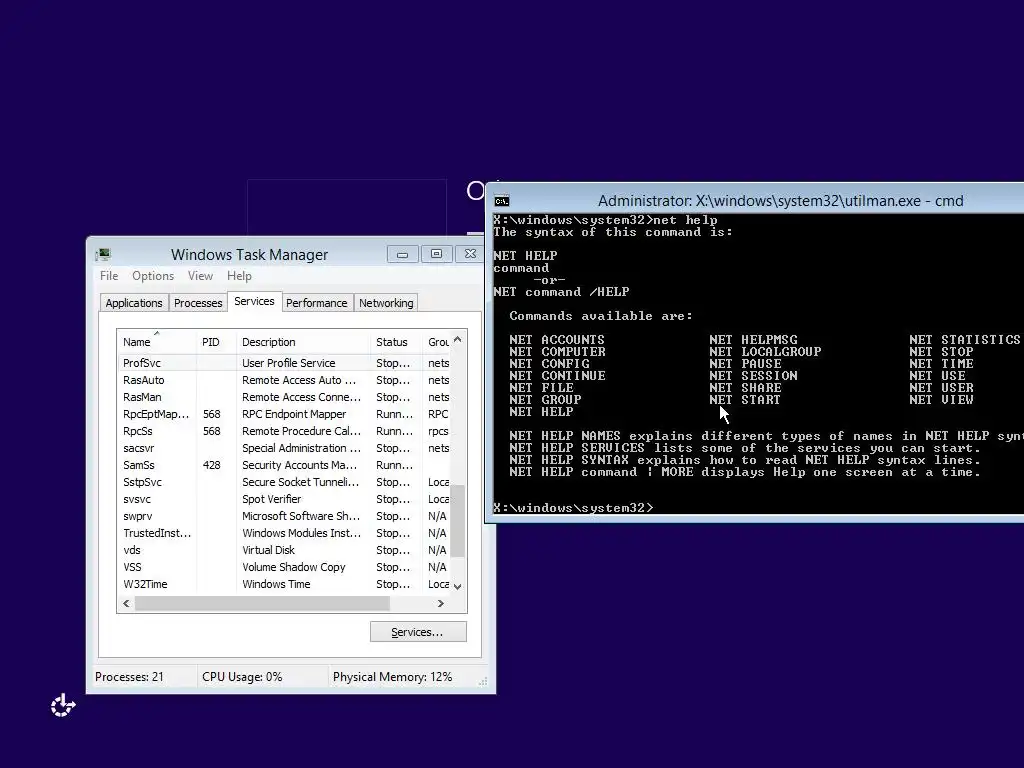Image resolution: width=1024 pixels, height=768 pixels.
Task: Open the View menu in Task Manager
Action: pos(200,276)
